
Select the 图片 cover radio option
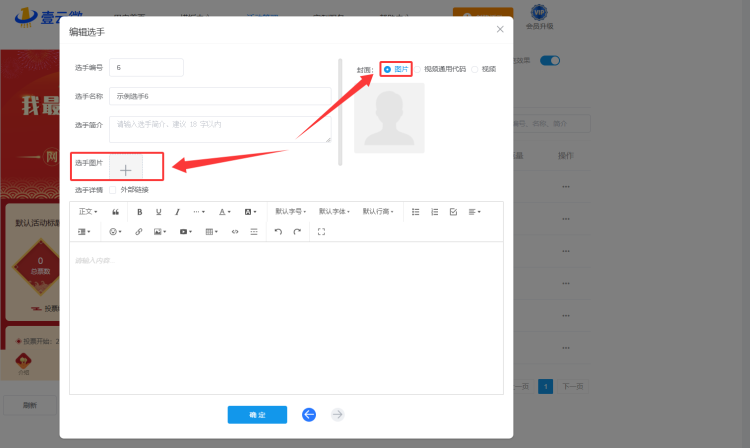click(x=388, y=69)
